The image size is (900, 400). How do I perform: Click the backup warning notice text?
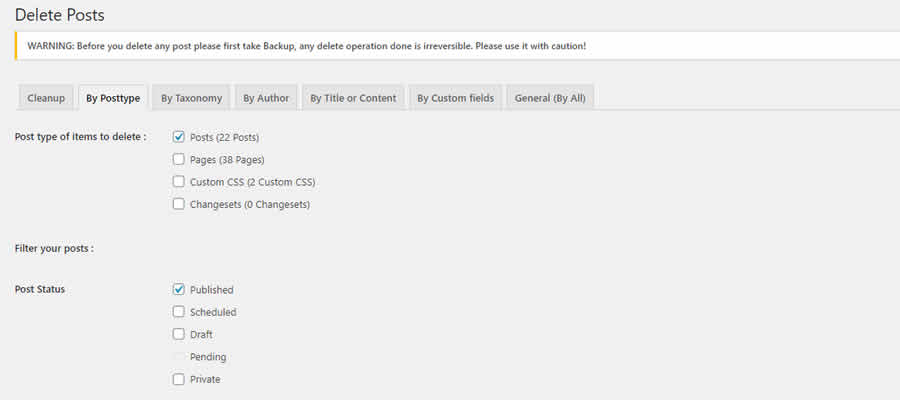click(307, 46)
